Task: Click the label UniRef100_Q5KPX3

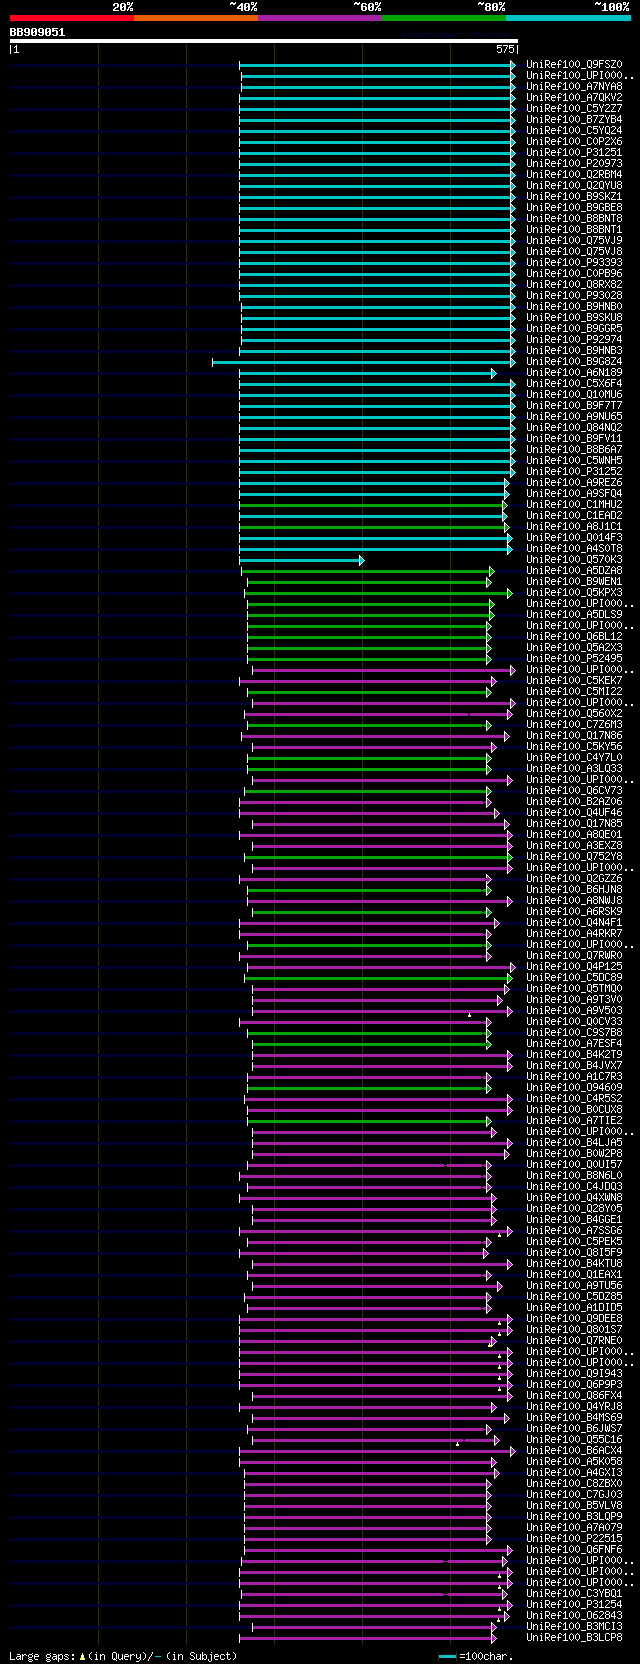Action: (x=574, y=592)
